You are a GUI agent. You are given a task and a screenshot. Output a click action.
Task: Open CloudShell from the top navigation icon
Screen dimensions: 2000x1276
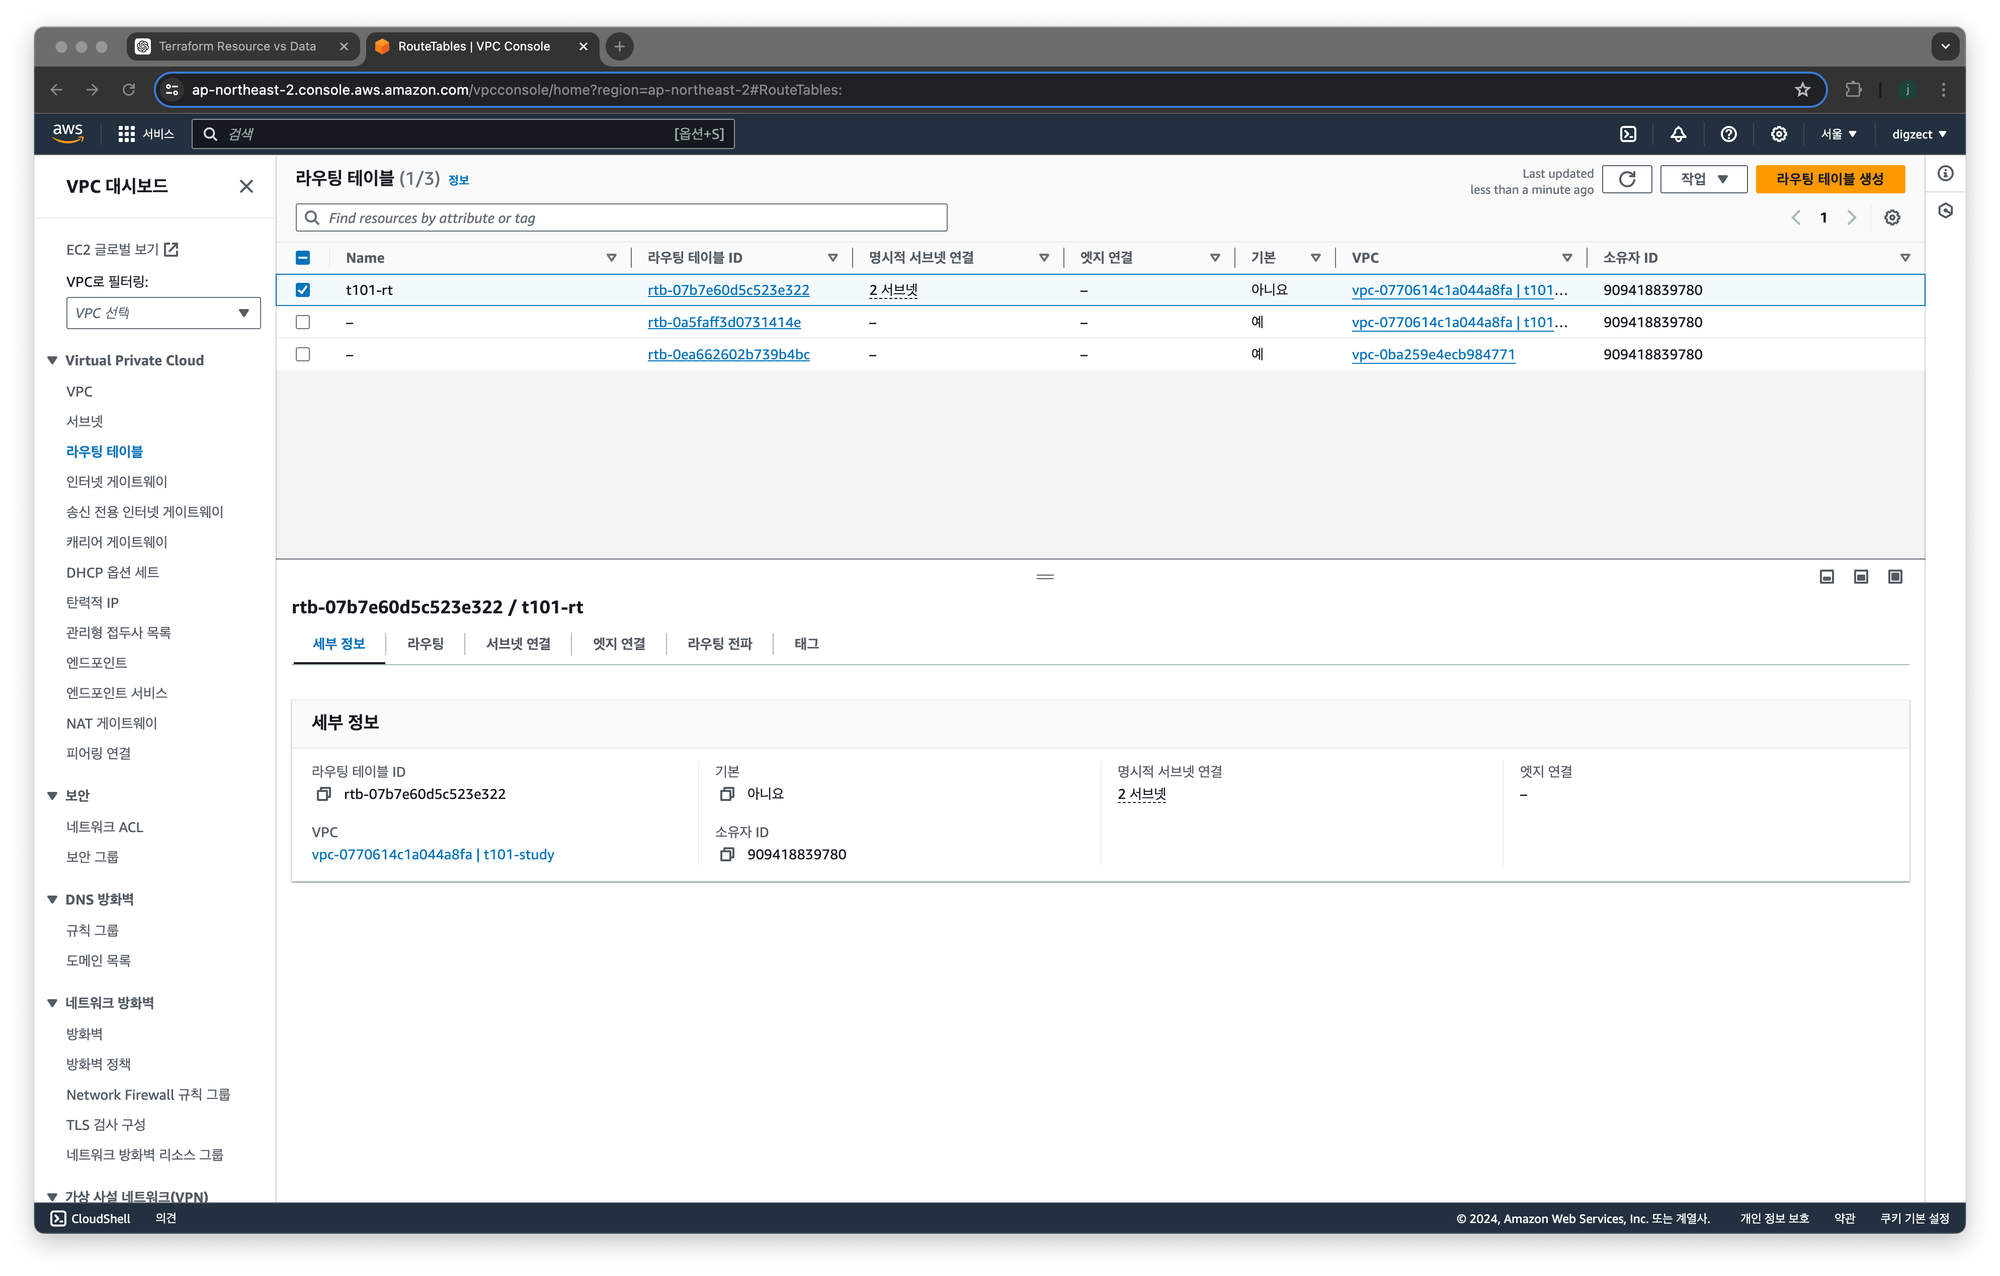coord(1628,134)
